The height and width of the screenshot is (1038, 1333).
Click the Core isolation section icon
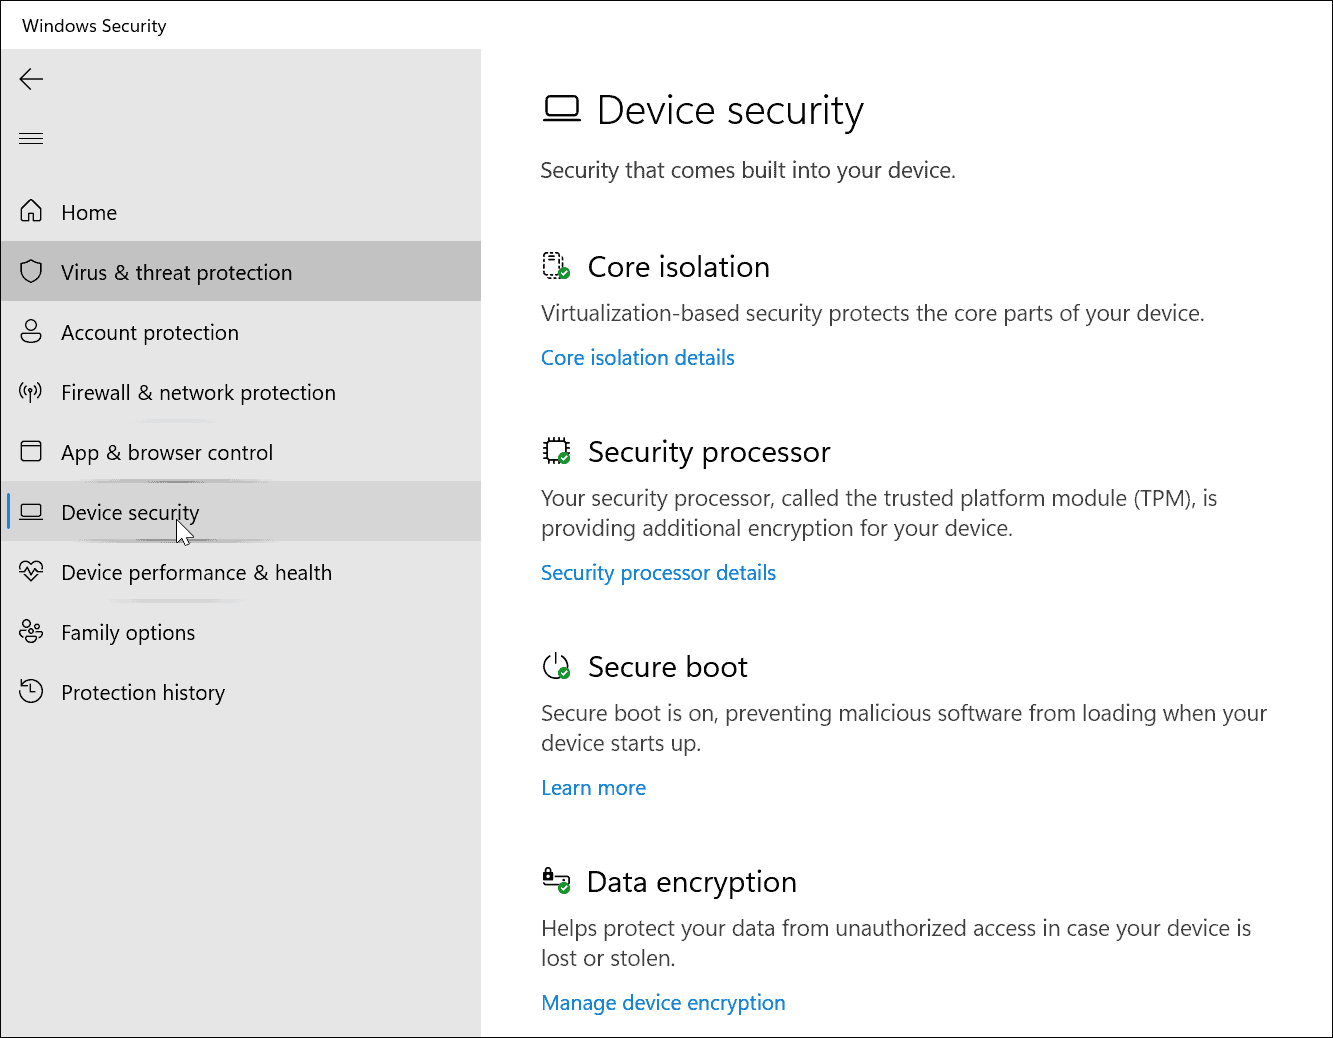tap(556, 265)
